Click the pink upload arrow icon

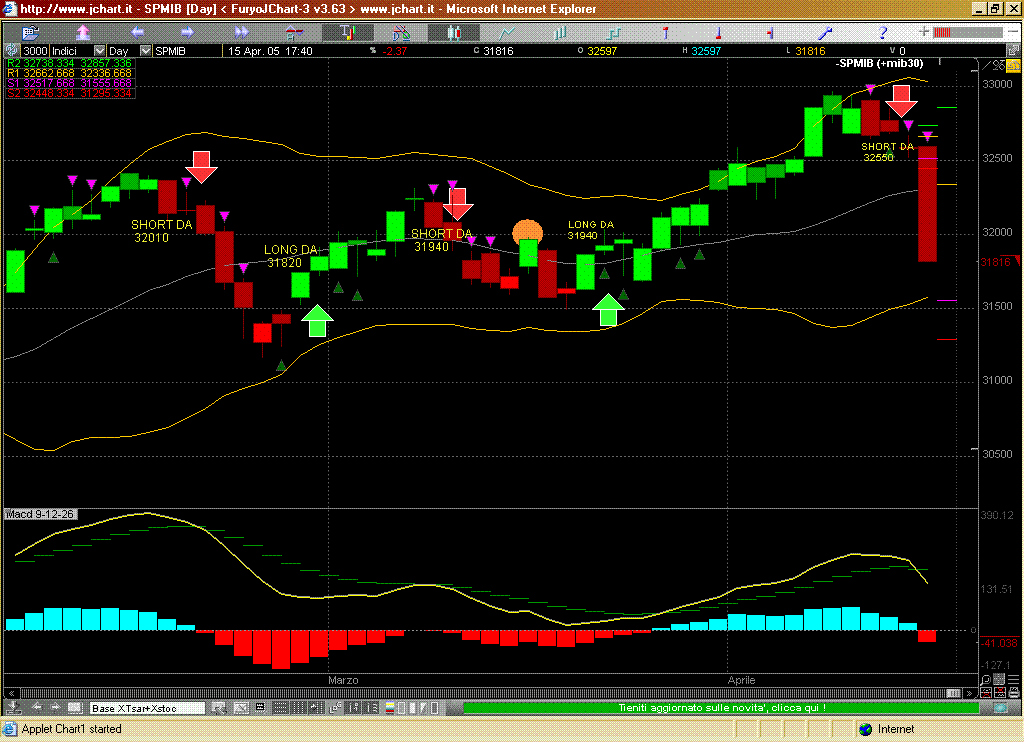click(83, 32)
